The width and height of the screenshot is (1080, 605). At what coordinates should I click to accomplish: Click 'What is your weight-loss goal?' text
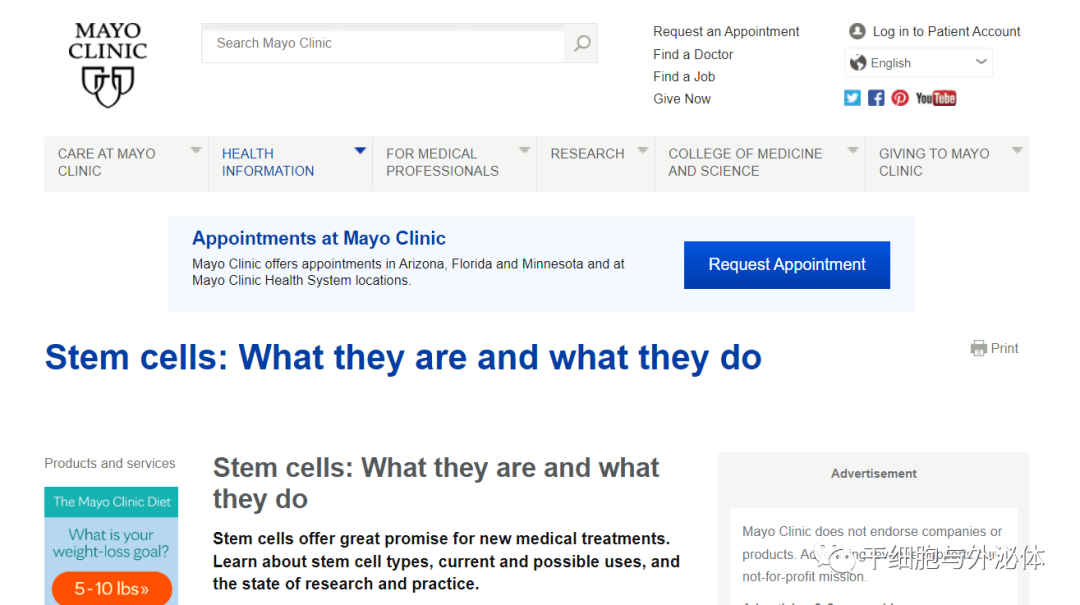tap(111, 543)
